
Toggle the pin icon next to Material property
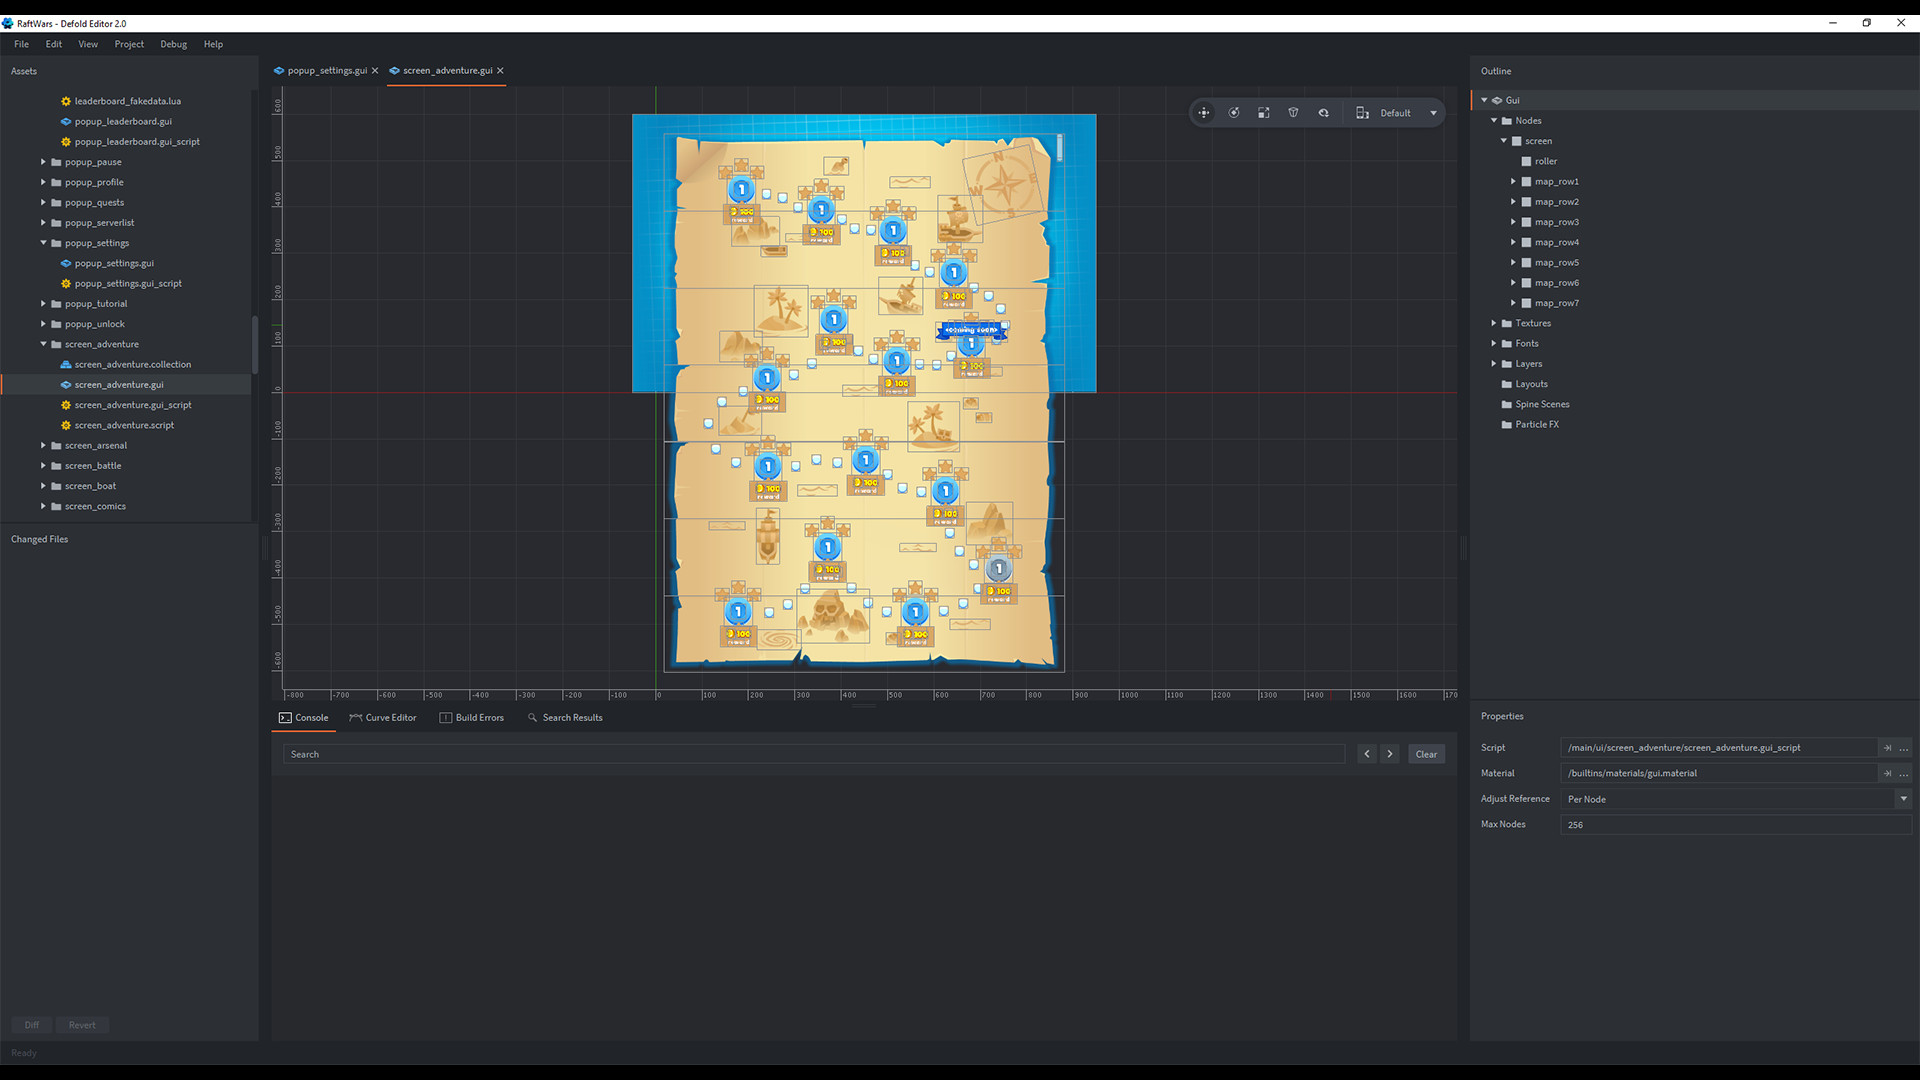pos(1886,773)
